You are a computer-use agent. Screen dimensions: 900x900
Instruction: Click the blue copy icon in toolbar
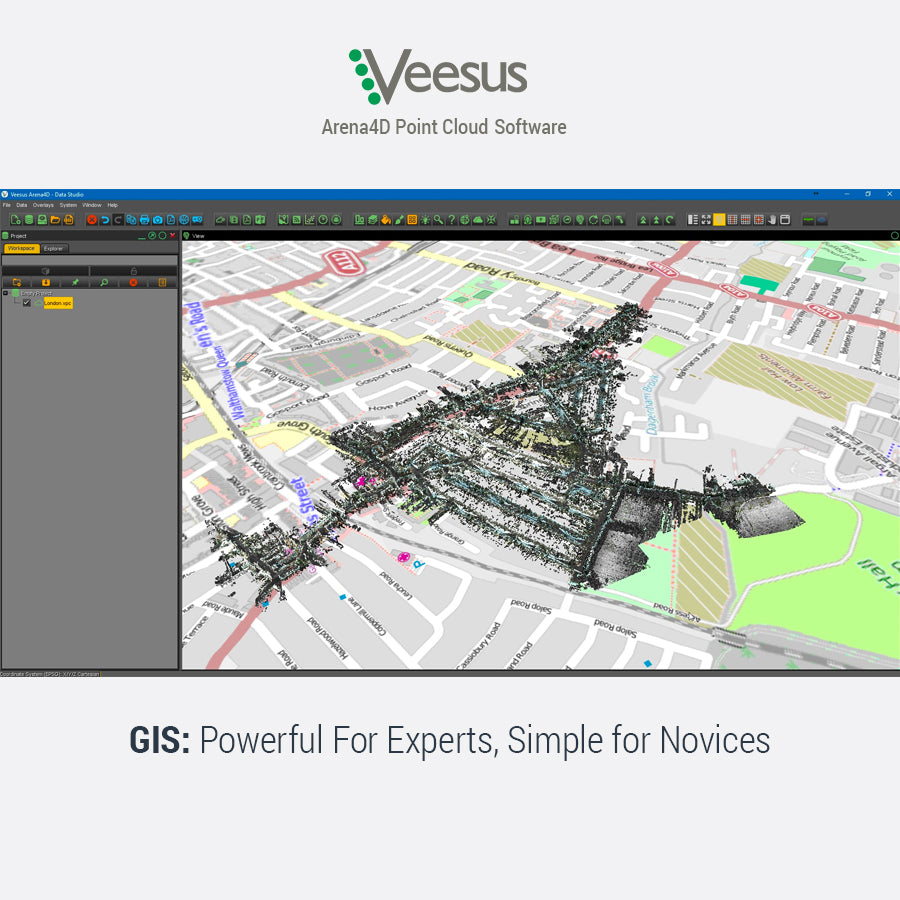click(131, 220)
